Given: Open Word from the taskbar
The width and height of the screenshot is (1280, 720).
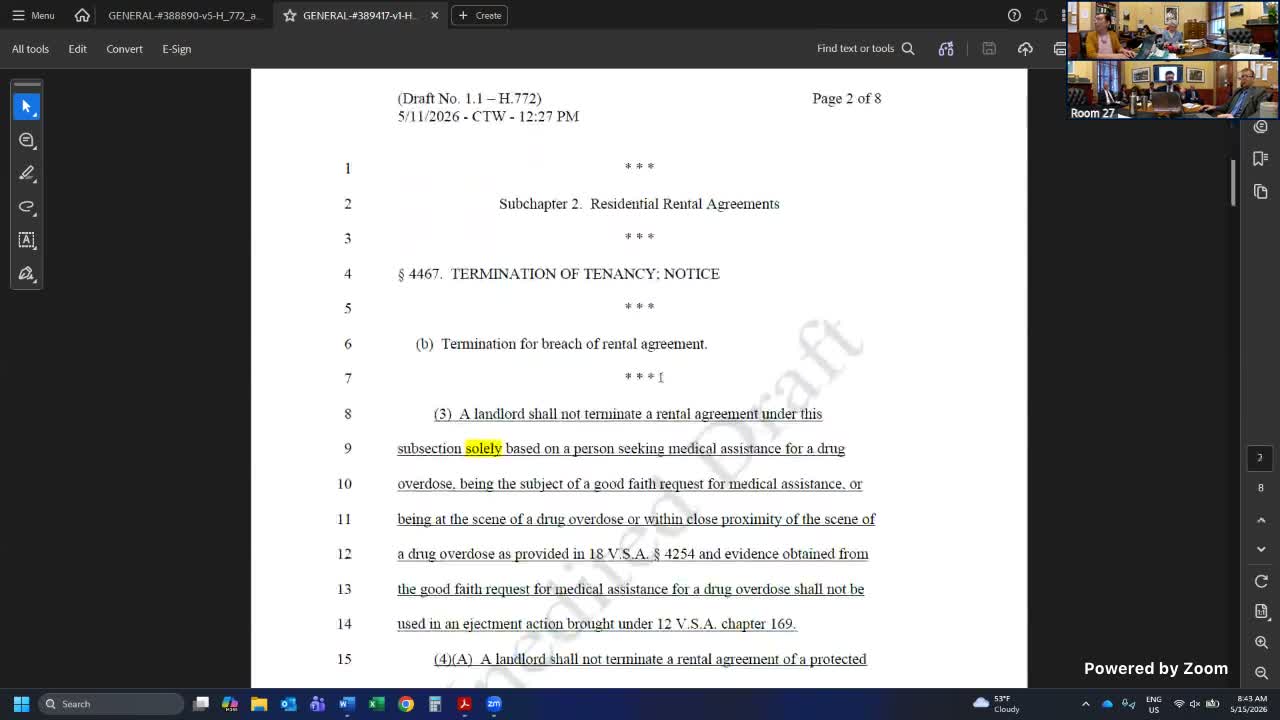Looking at the screenshot, I should (x=347, y=704).
